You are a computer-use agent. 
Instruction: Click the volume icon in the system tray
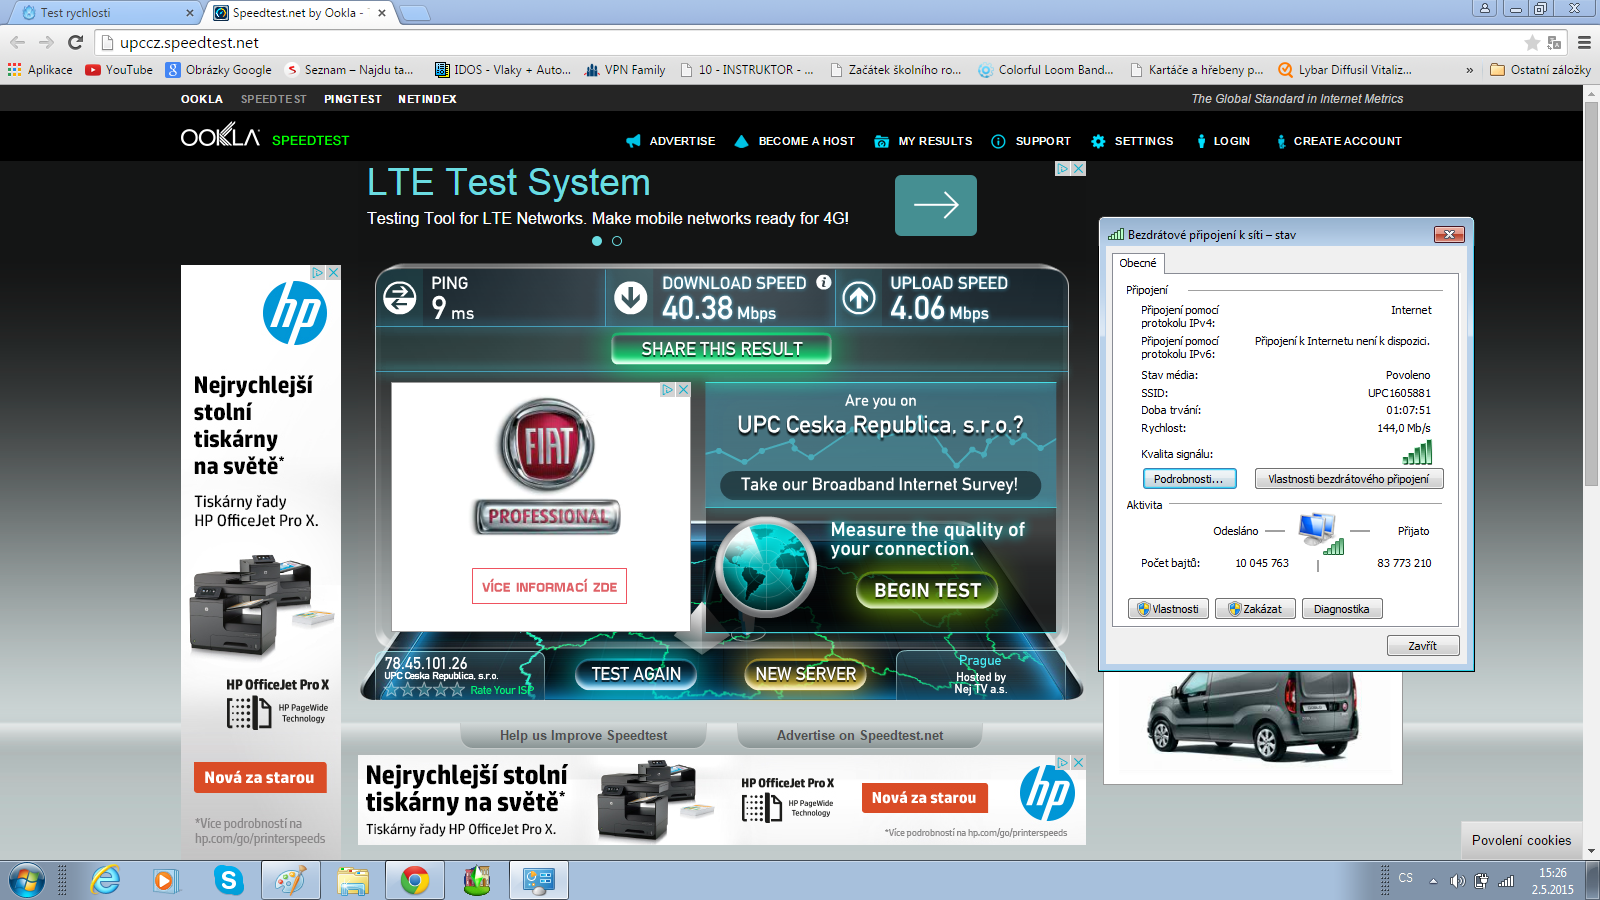tap(1457, 880)
